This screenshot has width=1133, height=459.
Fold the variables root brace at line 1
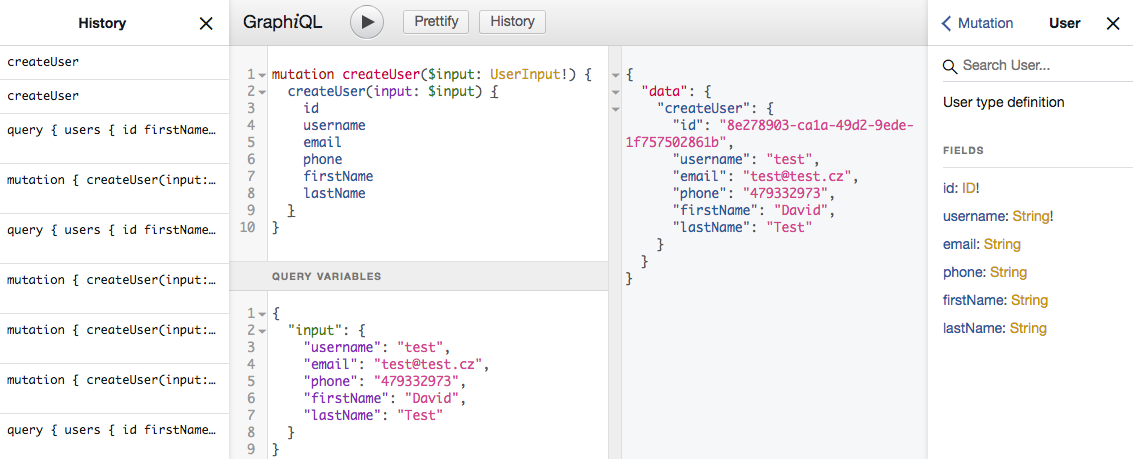pos(262,314)
